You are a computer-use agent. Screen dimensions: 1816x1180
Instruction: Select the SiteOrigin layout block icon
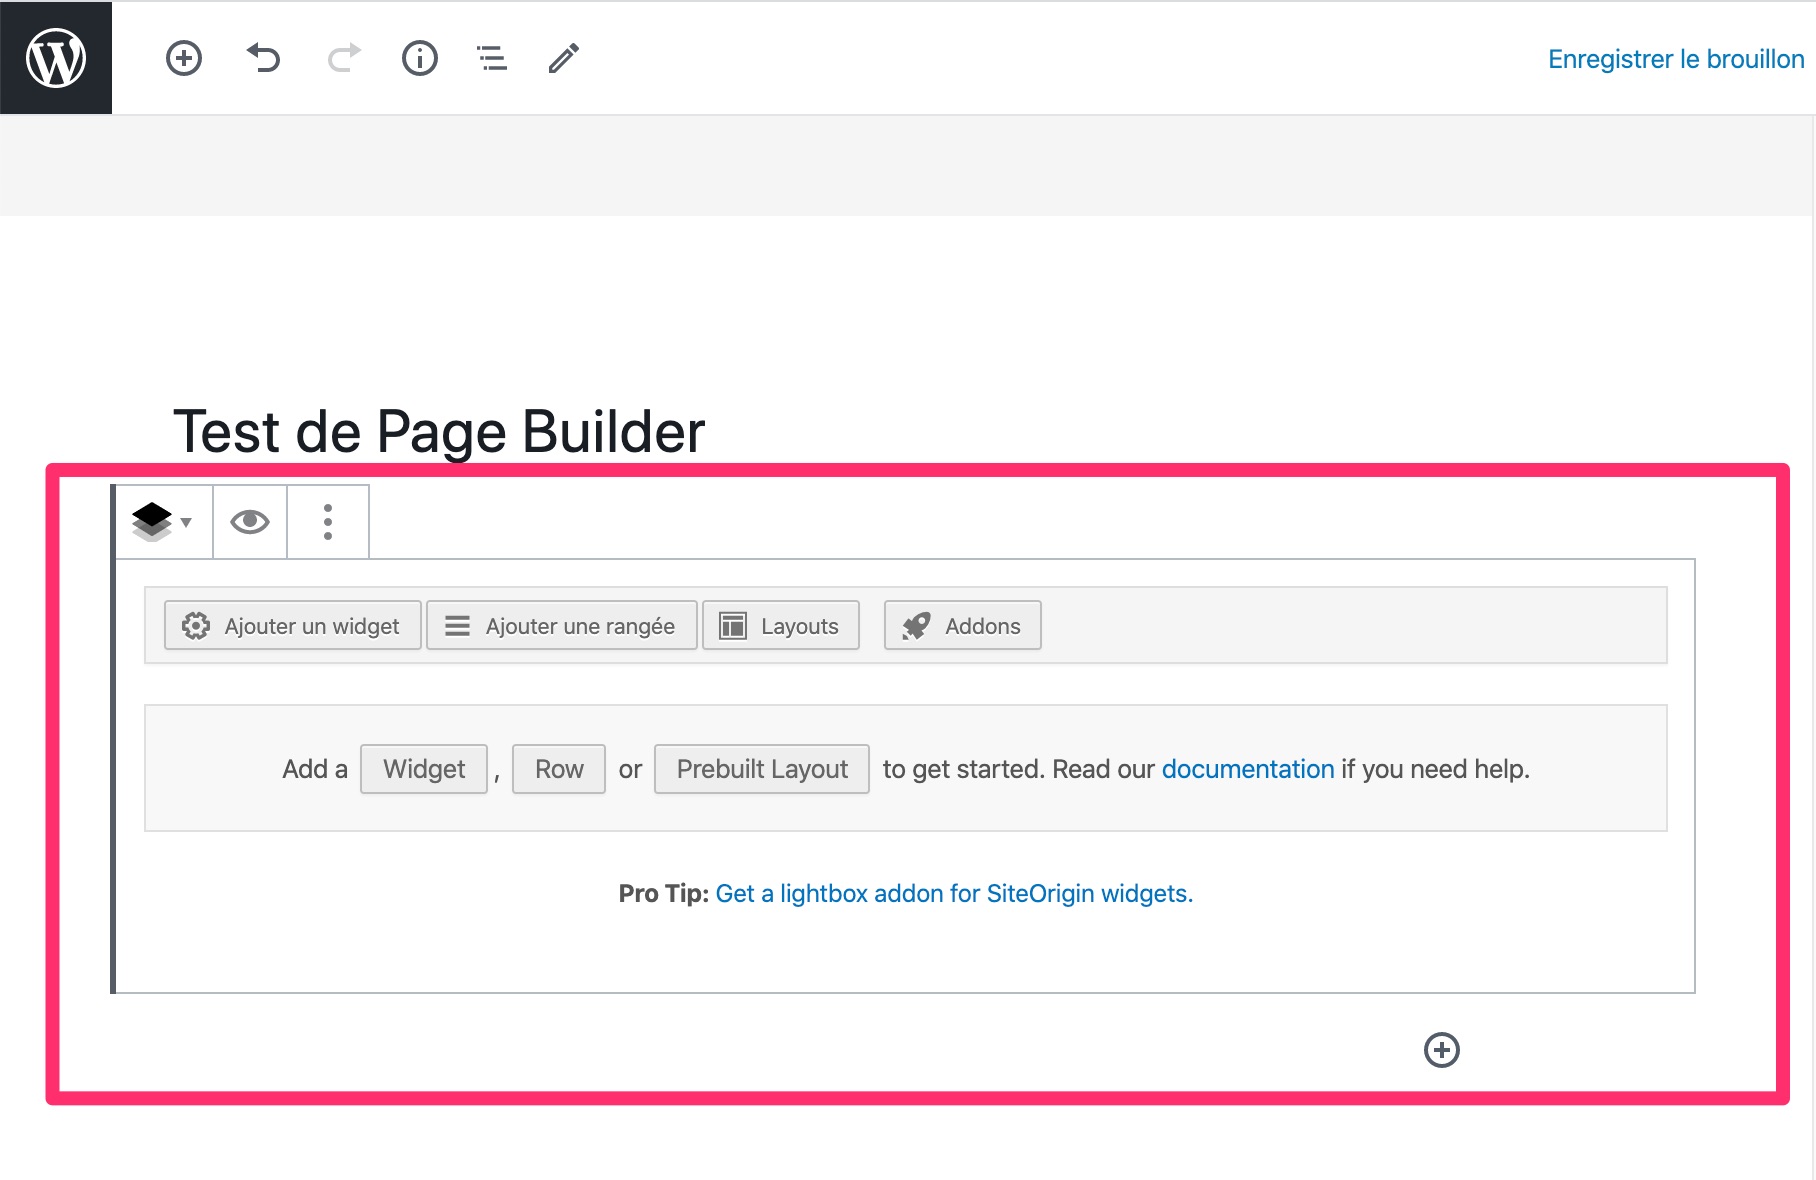click(x=152, y=521)
